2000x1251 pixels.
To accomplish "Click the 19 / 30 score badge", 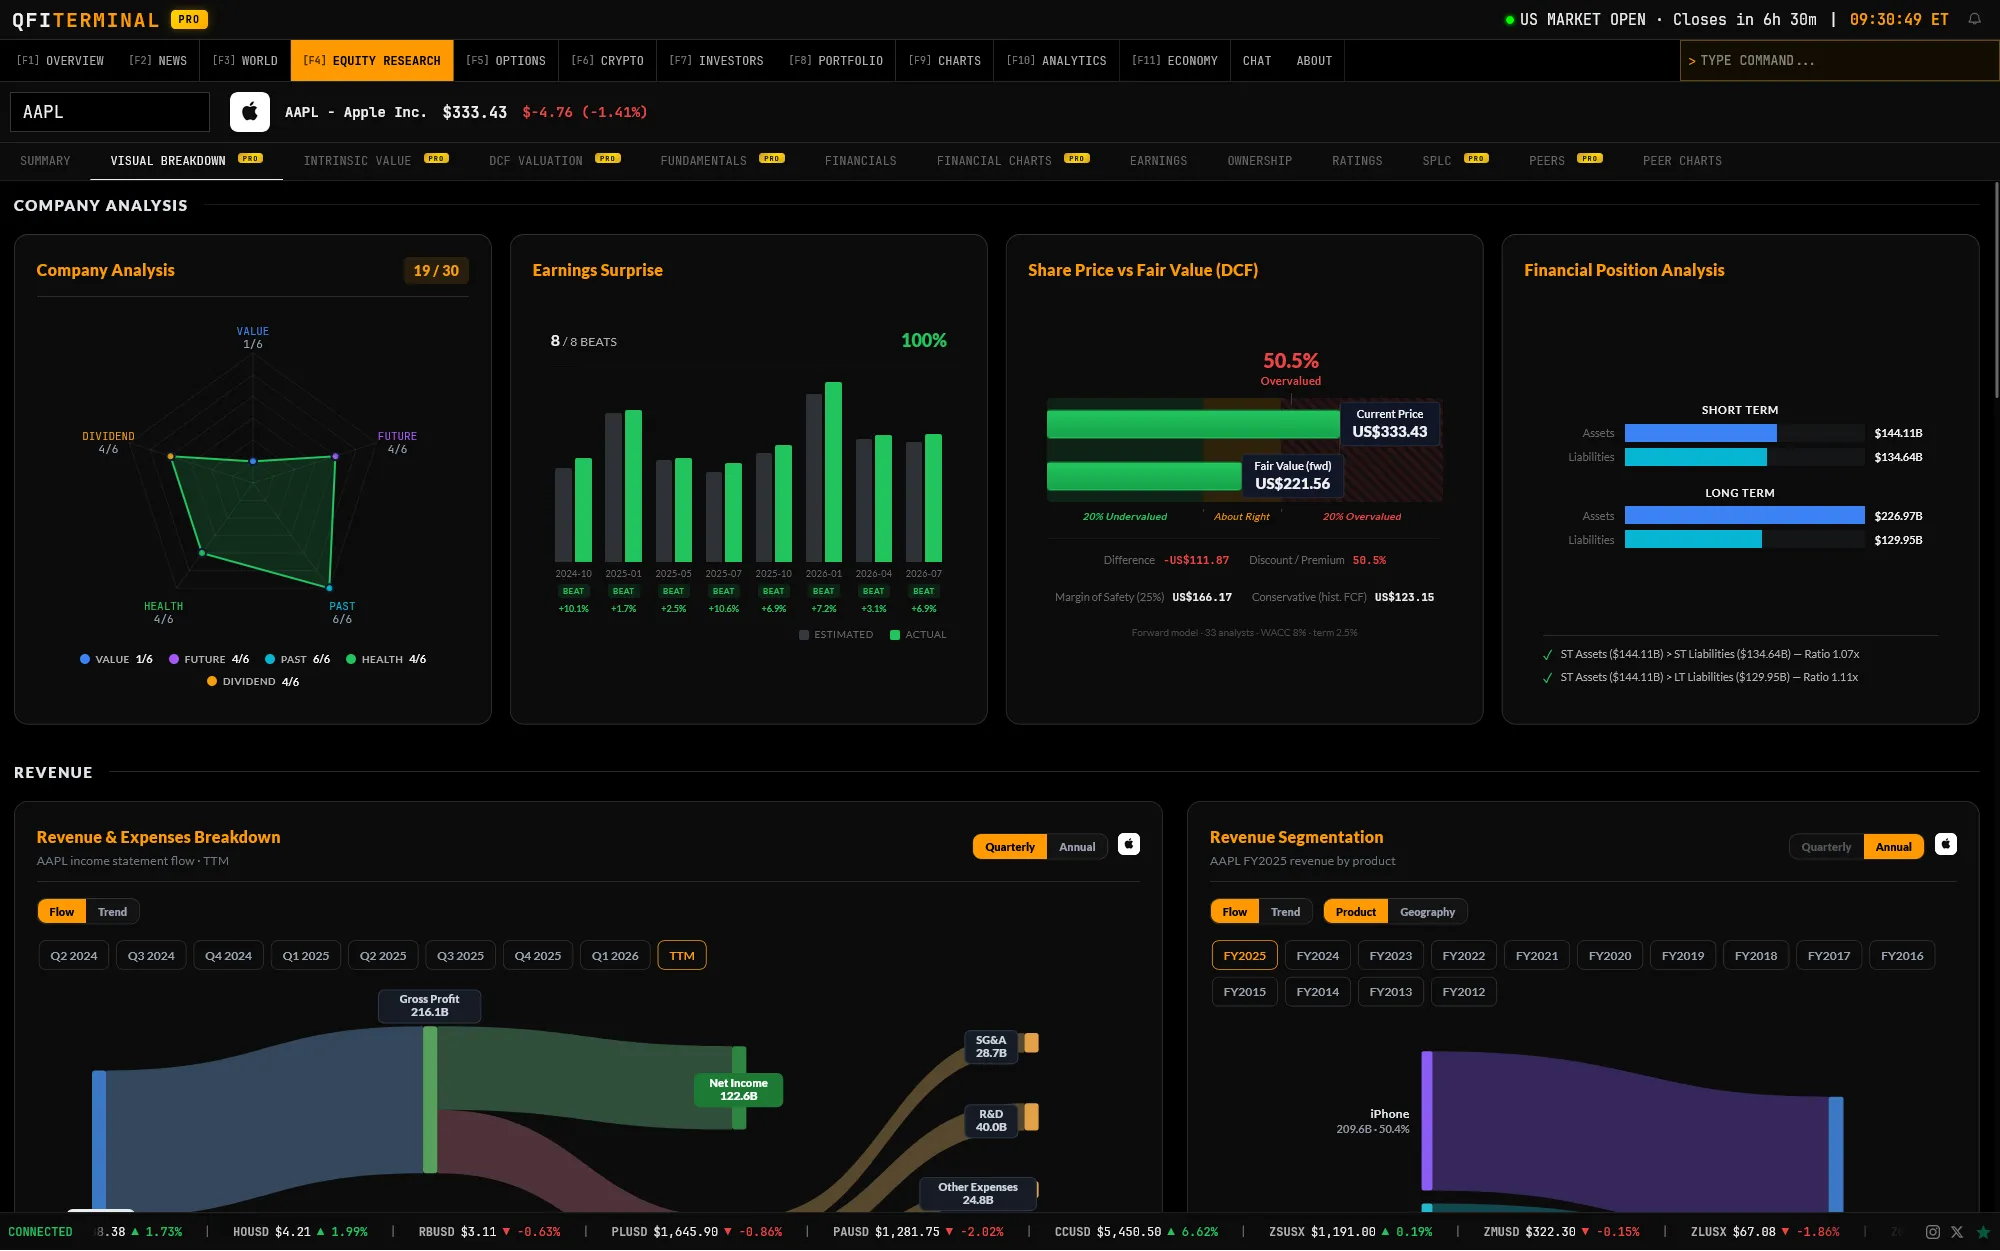I will pos(436,271).
